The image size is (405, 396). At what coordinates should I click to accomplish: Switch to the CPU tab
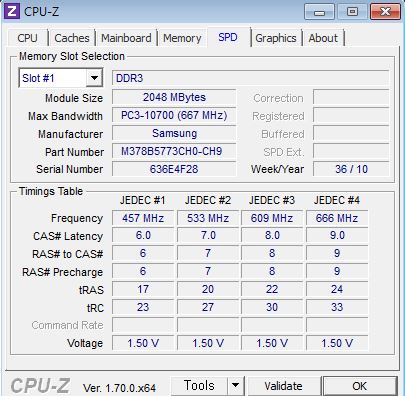(28, 38)
